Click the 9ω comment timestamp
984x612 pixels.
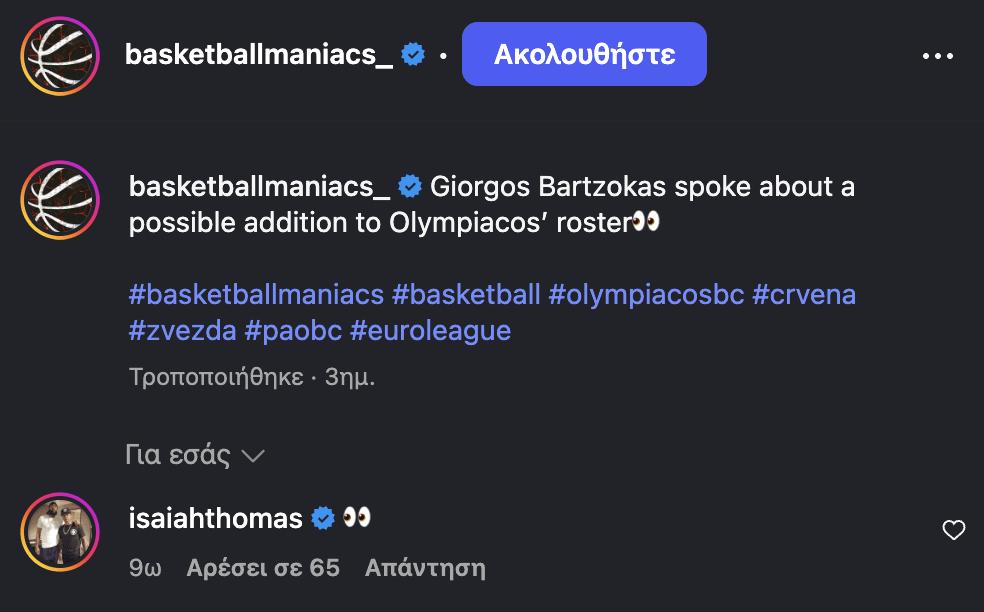click(145, 568)
